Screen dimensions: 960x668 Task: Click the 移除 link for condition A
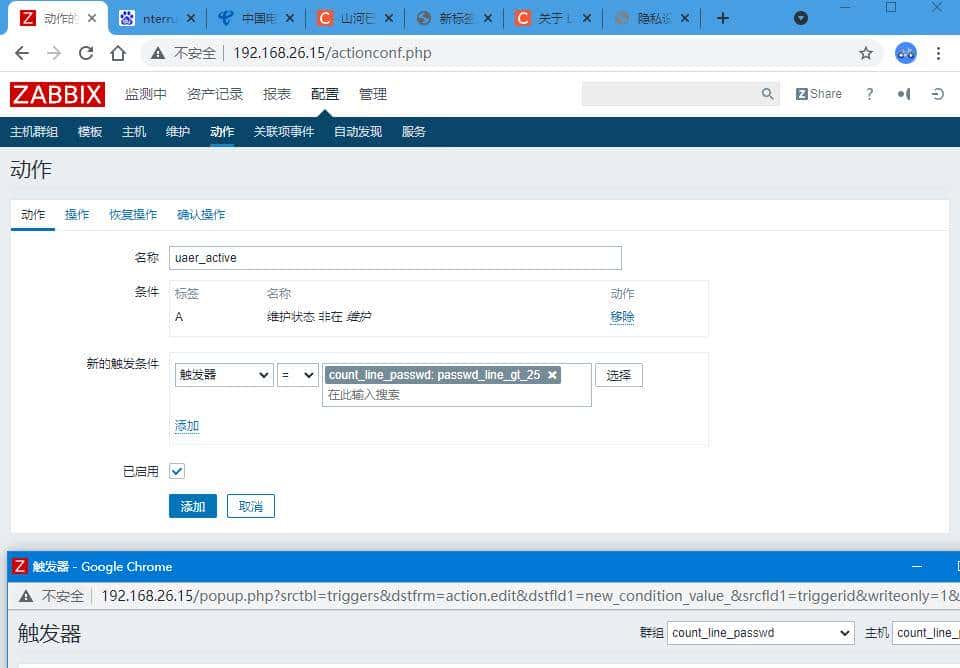click(x=620, y=316)
